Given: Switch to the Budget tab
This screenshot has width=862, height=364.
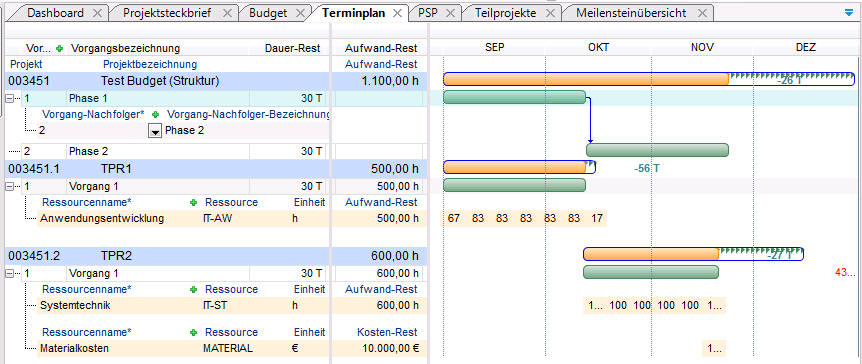Looking at the screenshot, I should pos(268,13).
